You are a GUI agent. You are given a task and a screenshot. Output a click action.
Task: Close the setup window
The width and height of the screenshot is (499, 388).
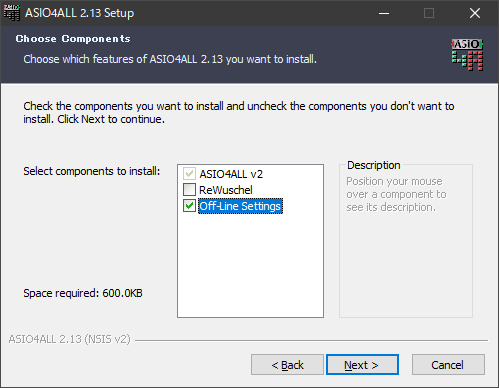[475, 13]
